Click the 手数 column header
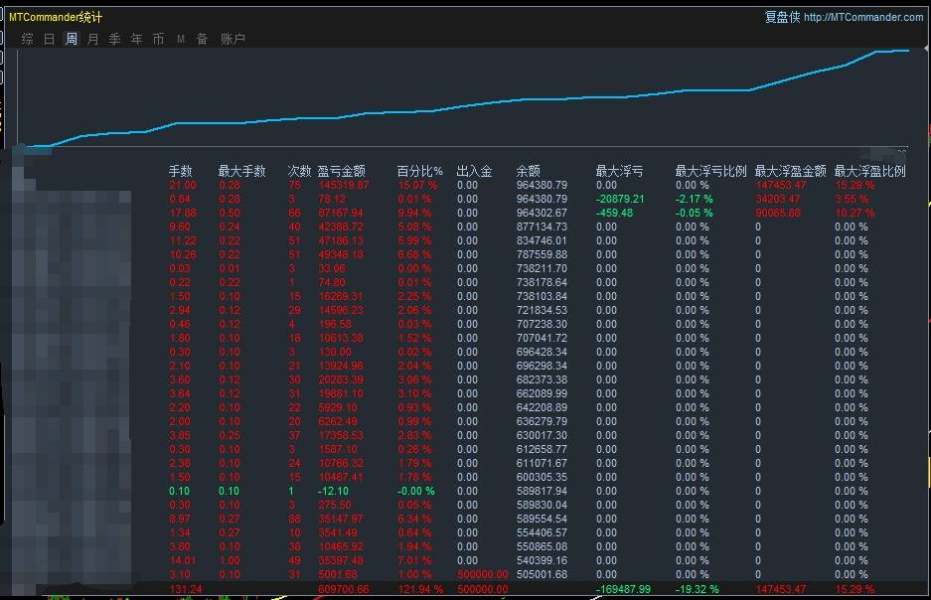The width and height of the screenshot is (931, 600). click(181, 171)
